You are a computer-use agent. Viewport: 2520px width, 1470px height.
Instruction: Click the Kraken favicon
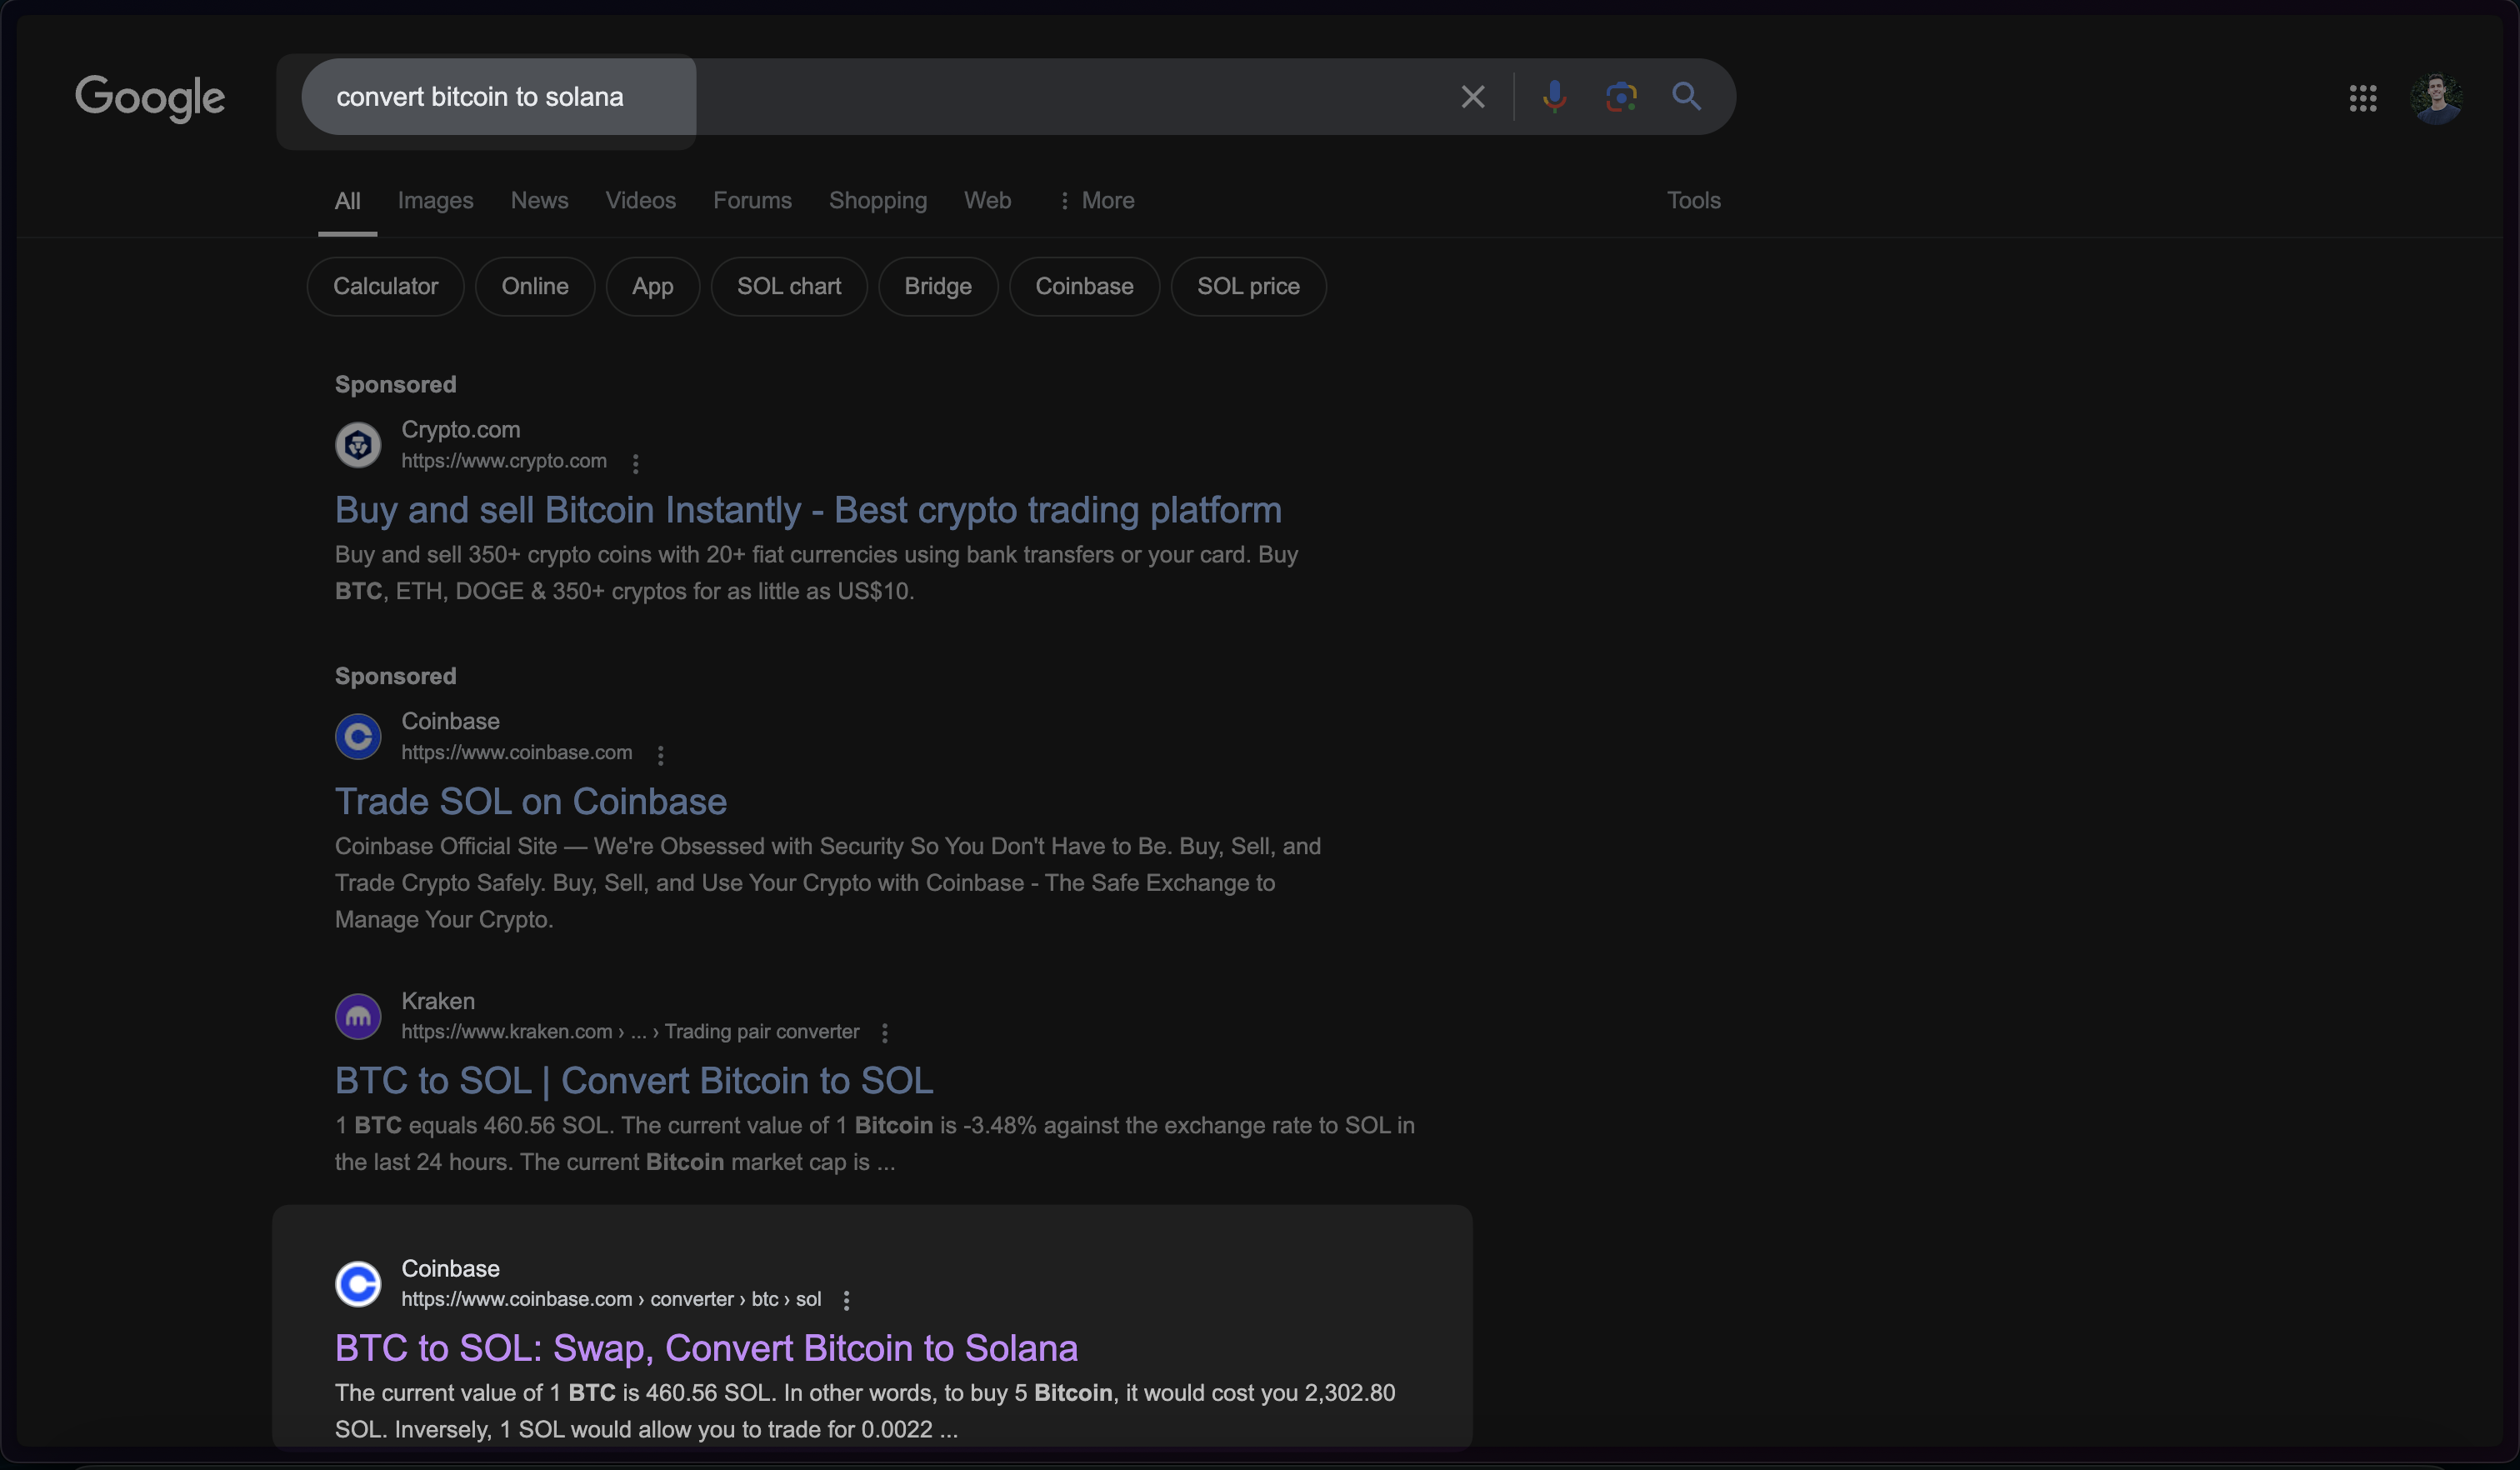tap(358, 1017)
